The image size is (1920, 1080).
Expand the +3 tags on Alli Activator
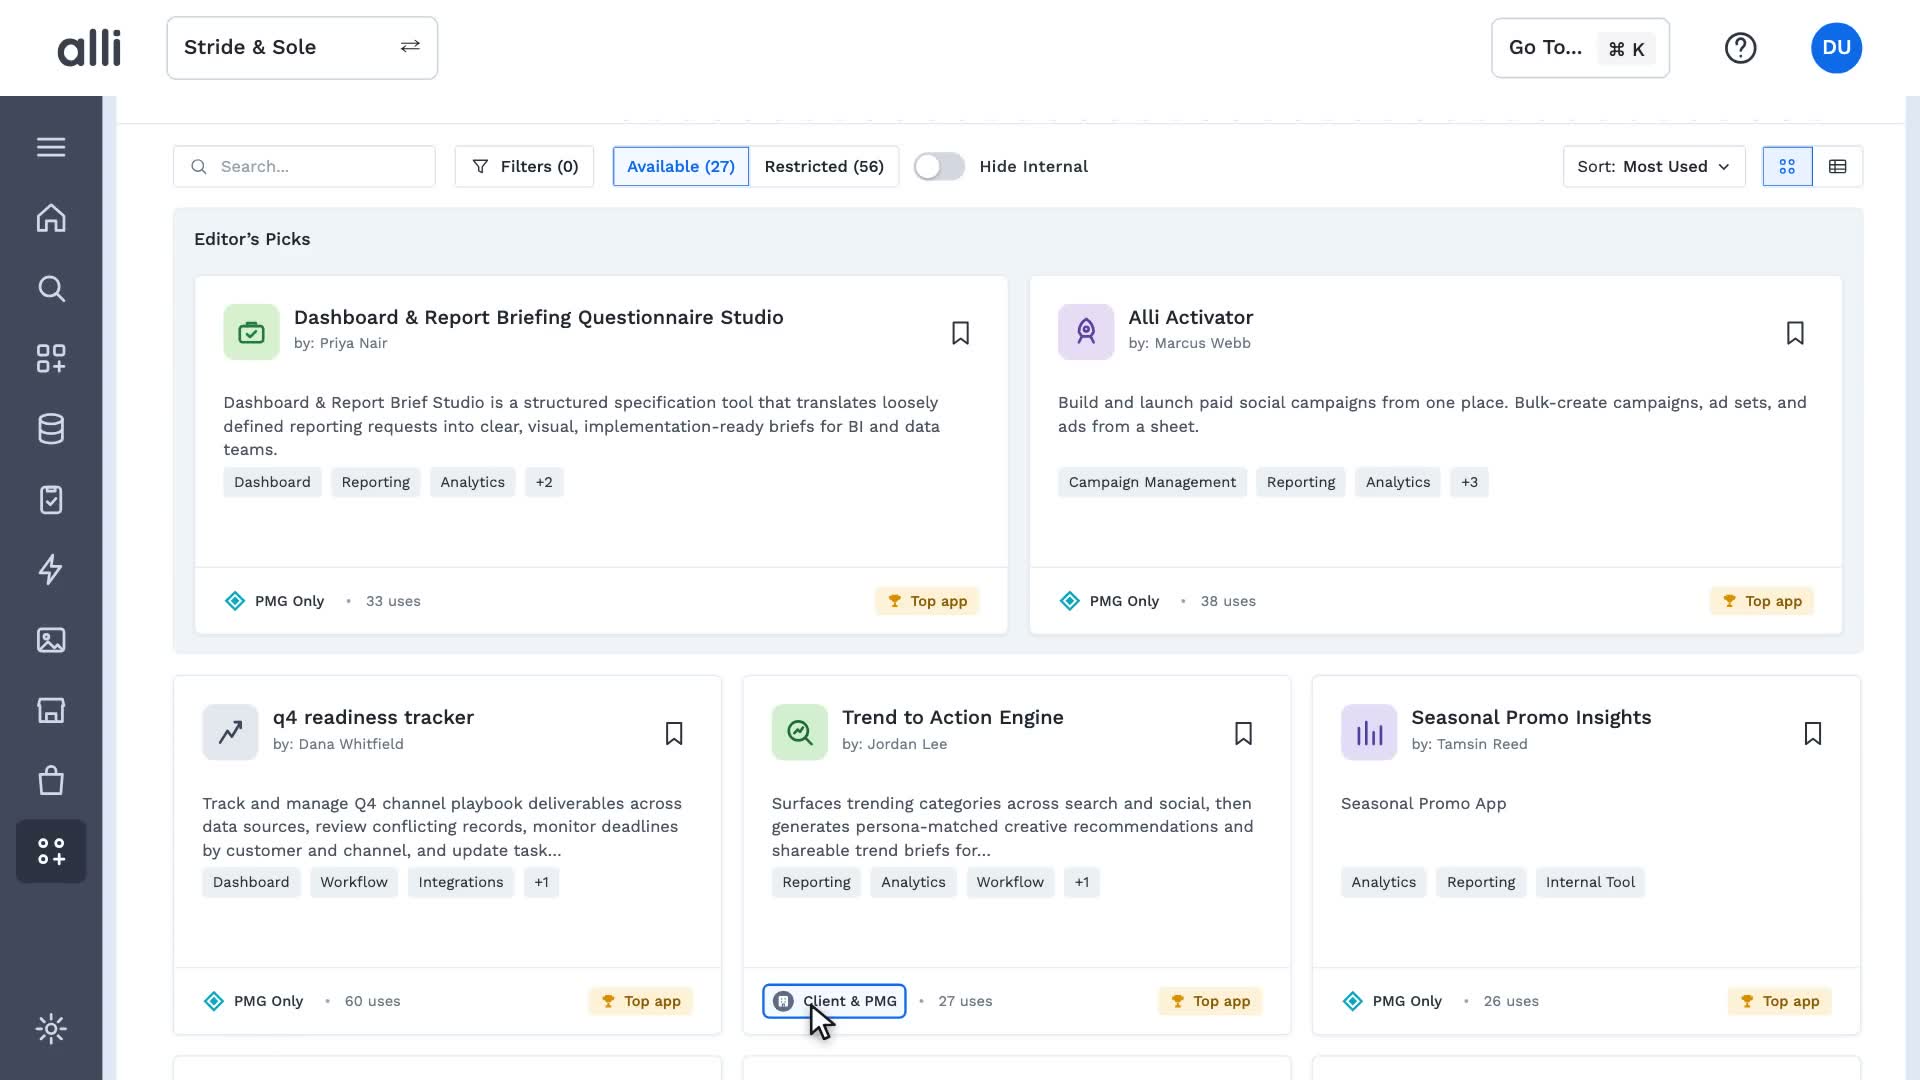[1469, 482]
